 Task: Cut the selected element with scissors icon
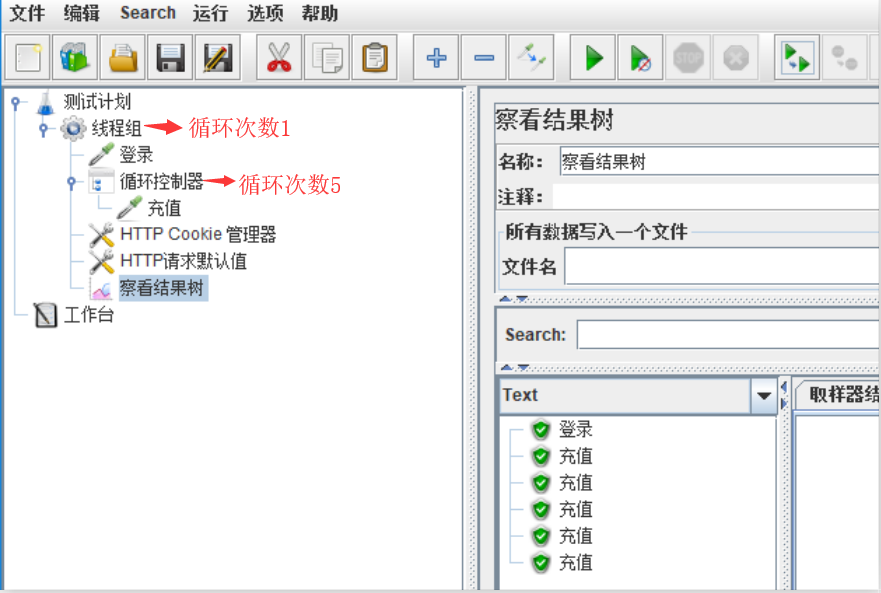[x=278, y=57]
